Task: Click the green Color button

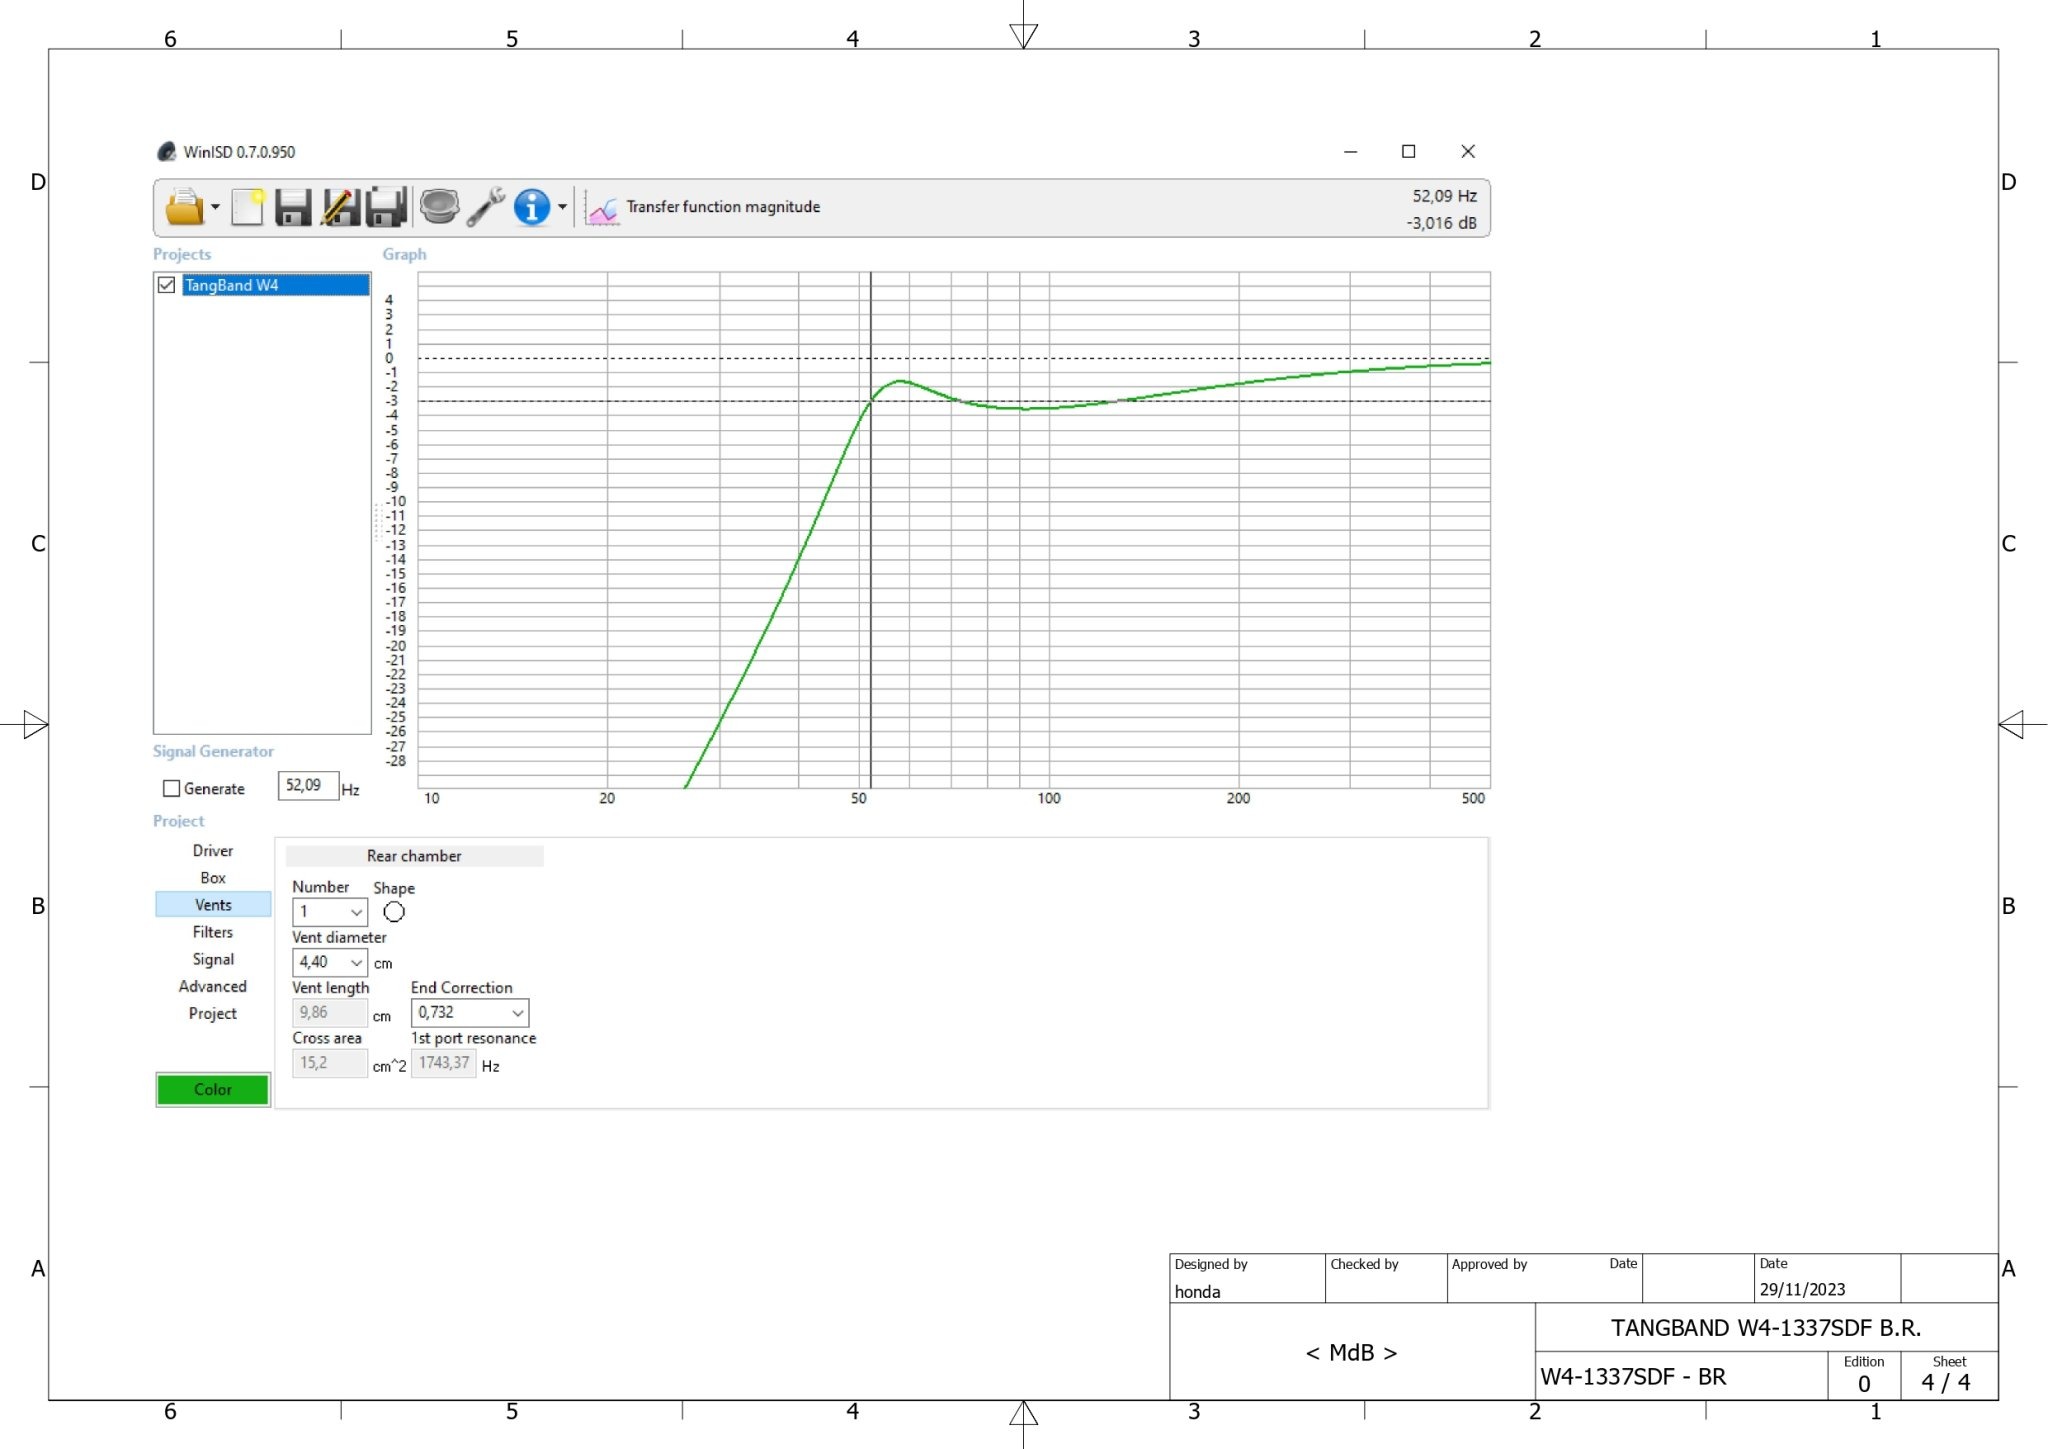Action: pyautogui.click(x=213, y=1090)
